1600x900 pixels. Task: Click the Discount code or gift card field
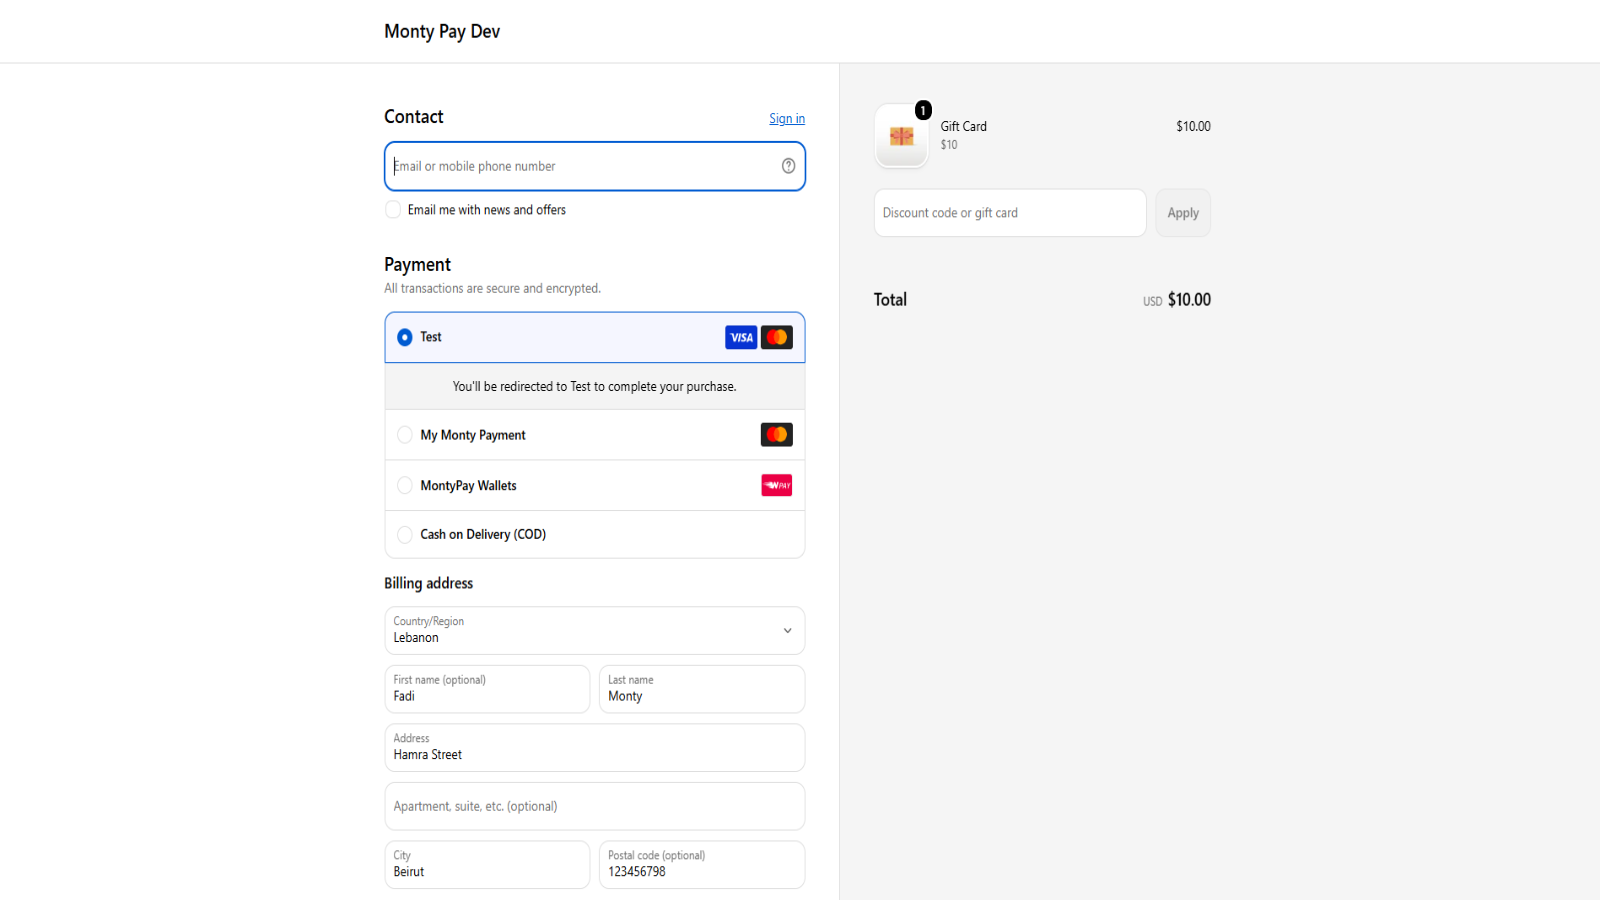point(1010,213)
